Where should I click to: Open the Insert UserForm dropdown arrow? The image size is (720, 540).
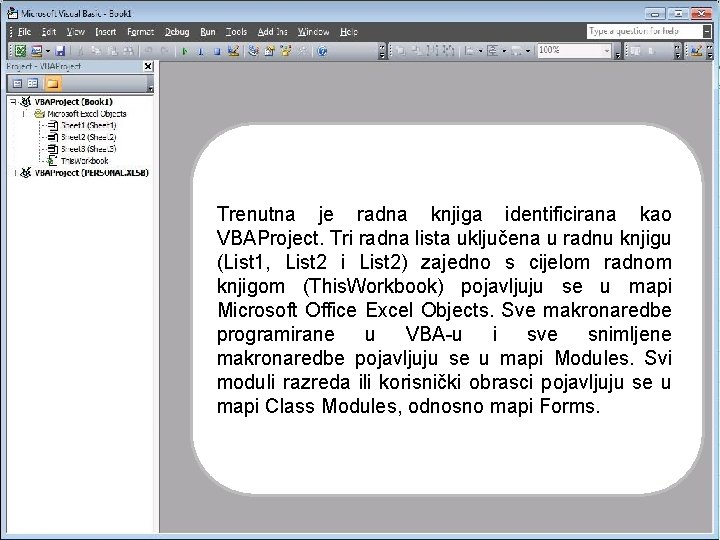pyautogui.click(x=48, y=51)
